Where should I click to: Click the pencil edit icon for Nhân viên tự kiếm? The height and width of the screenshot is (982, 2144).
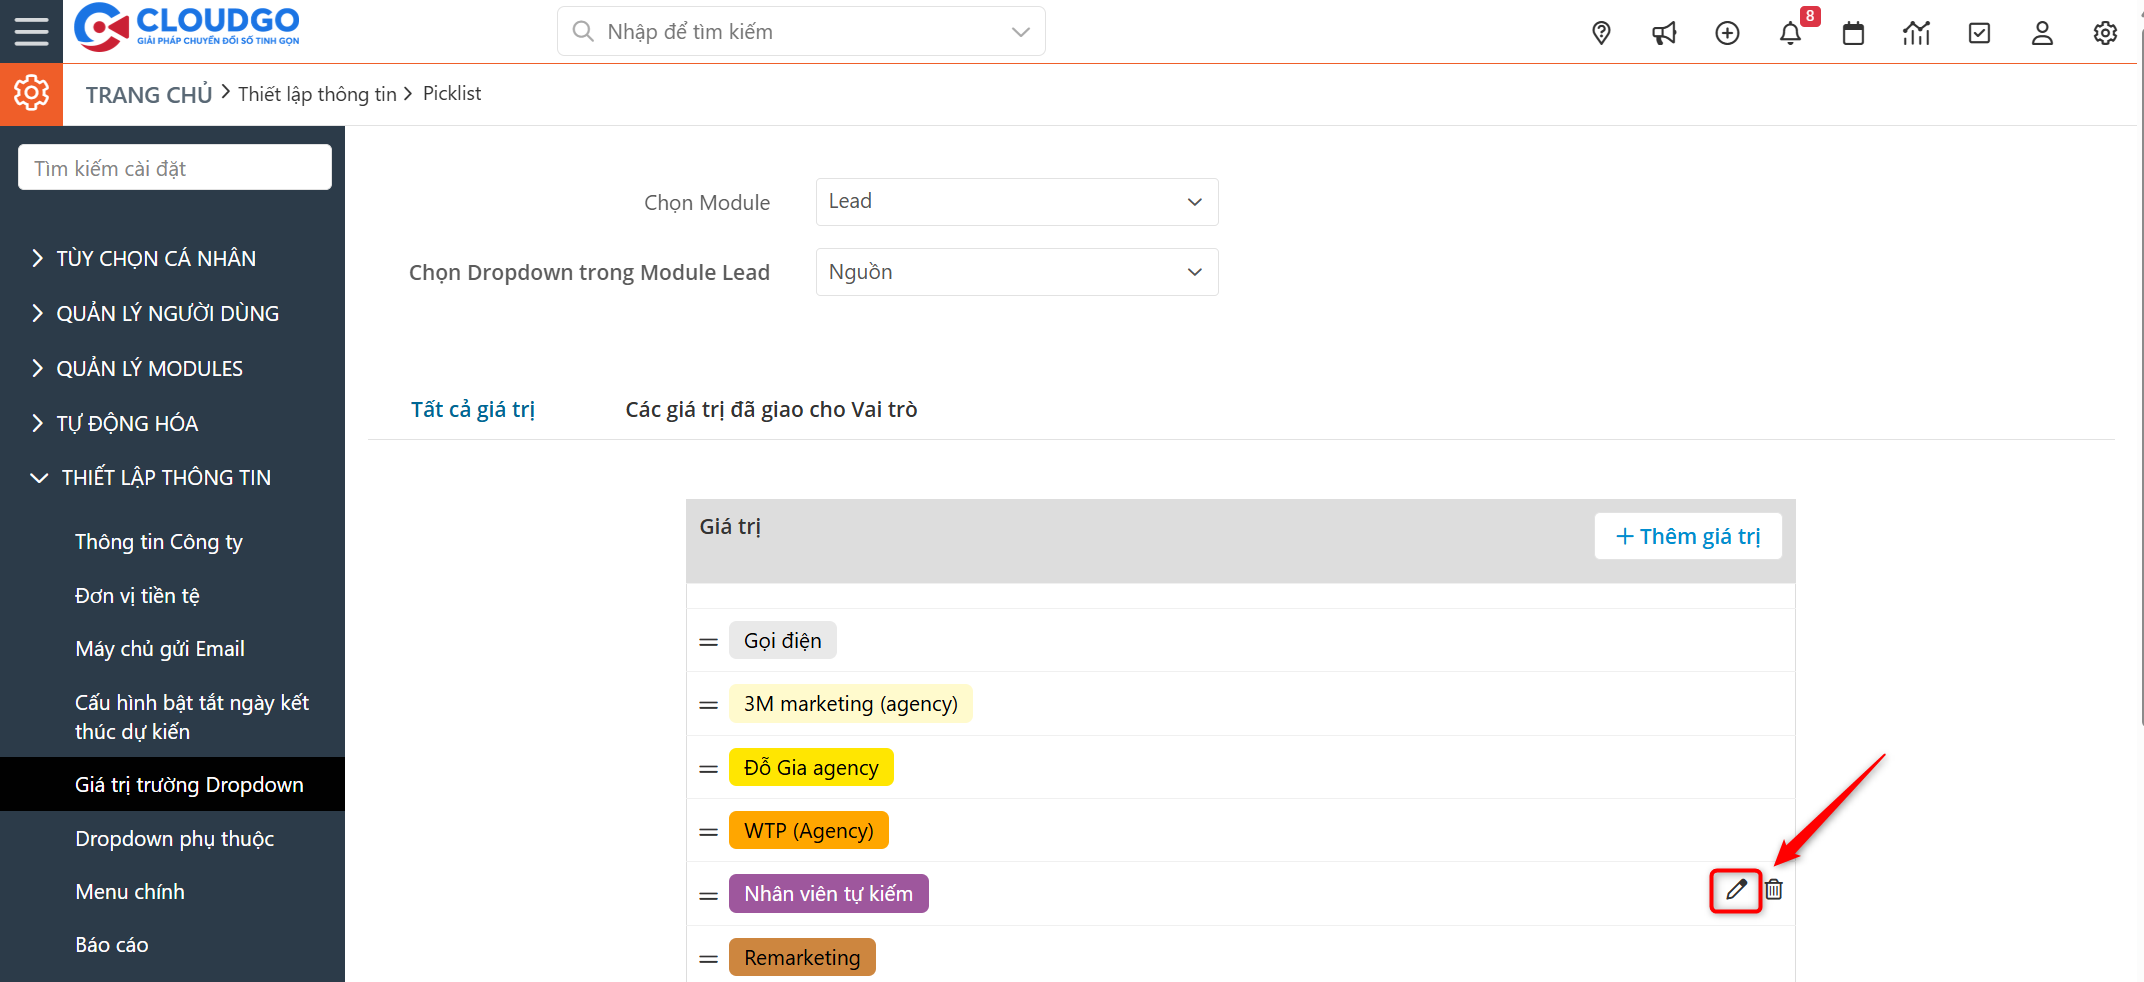click(x=1736, y=890)
